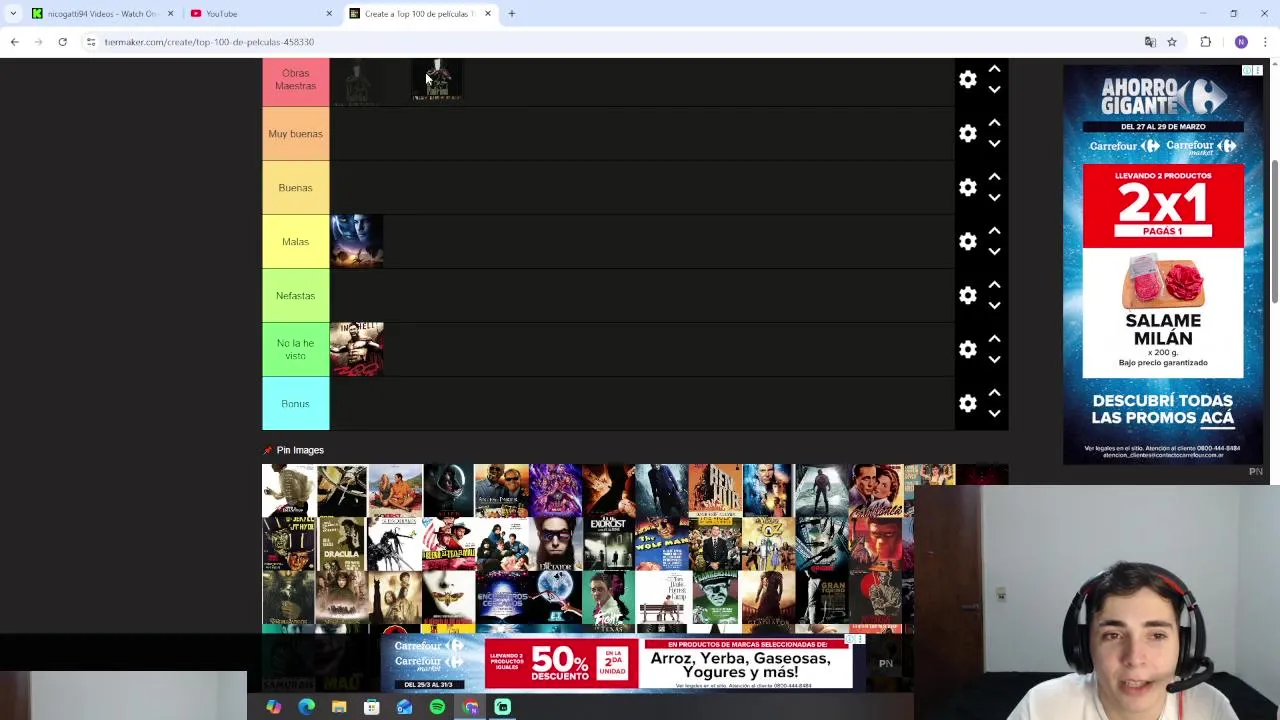
Task: Move Nefastas row up with arrow
Action: tap(994, 285)
